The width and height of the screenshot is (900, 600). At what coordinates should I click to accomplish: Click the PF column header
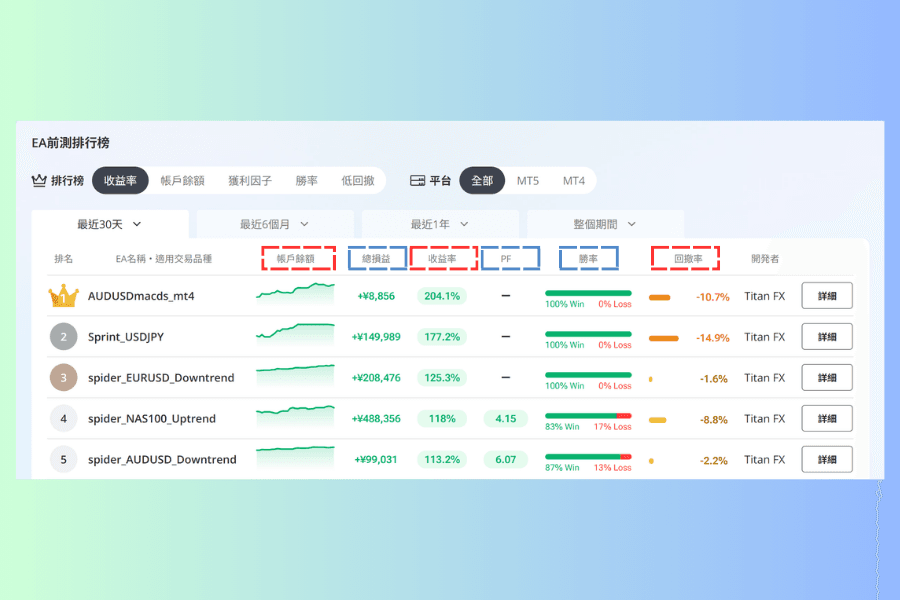pos(506,259)
